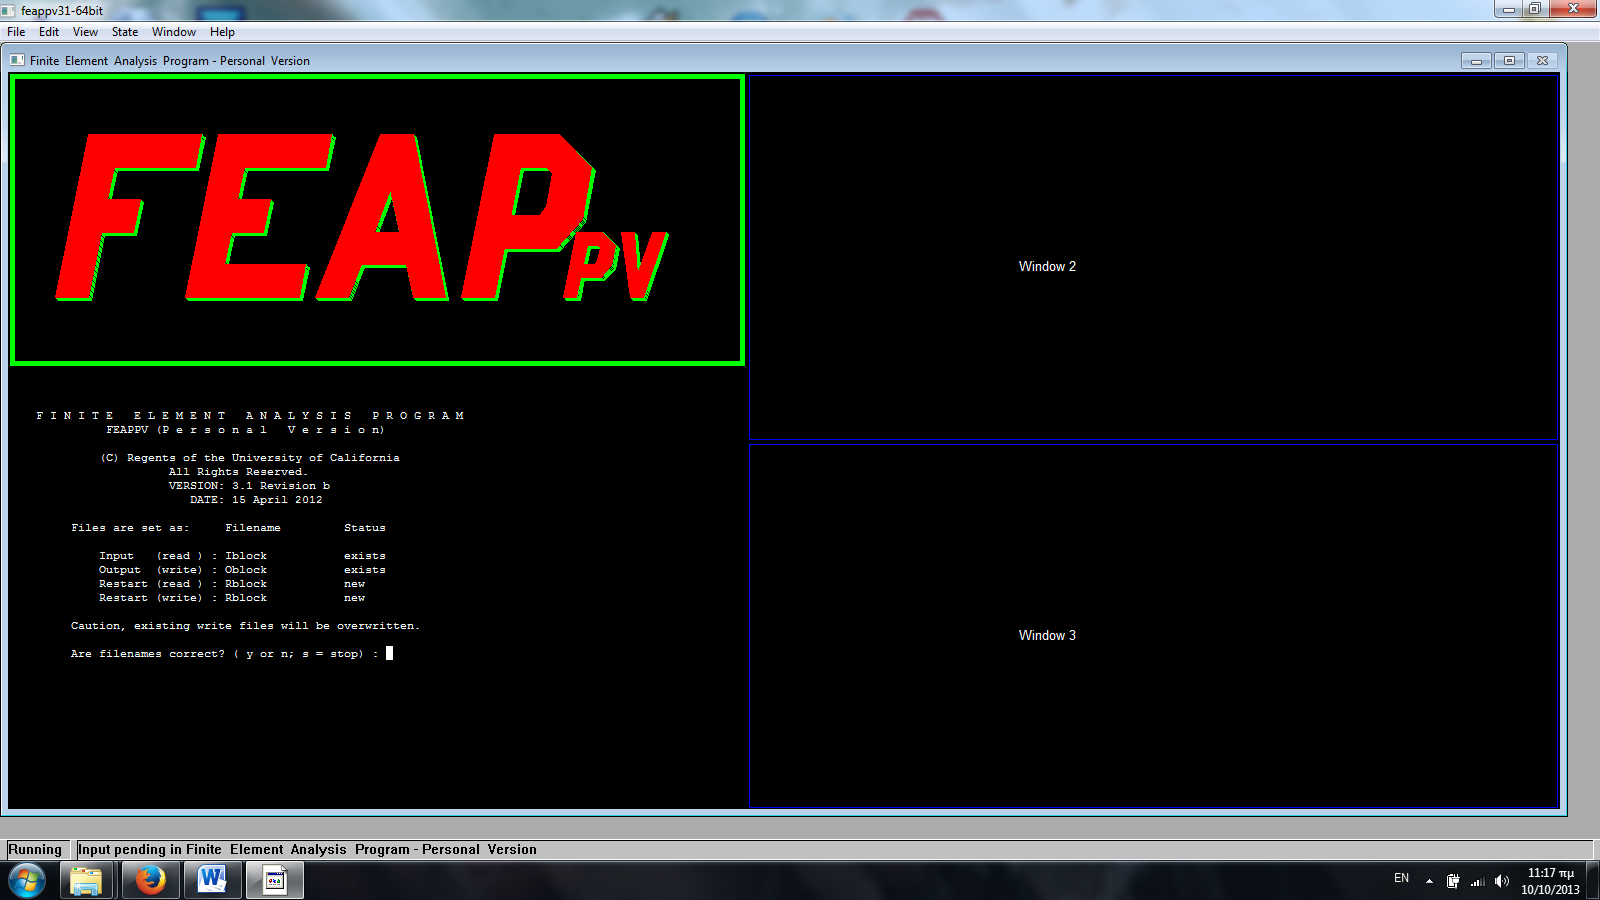
Task: Click the 'Input pending' status bar message
Action: pos(307,849)
